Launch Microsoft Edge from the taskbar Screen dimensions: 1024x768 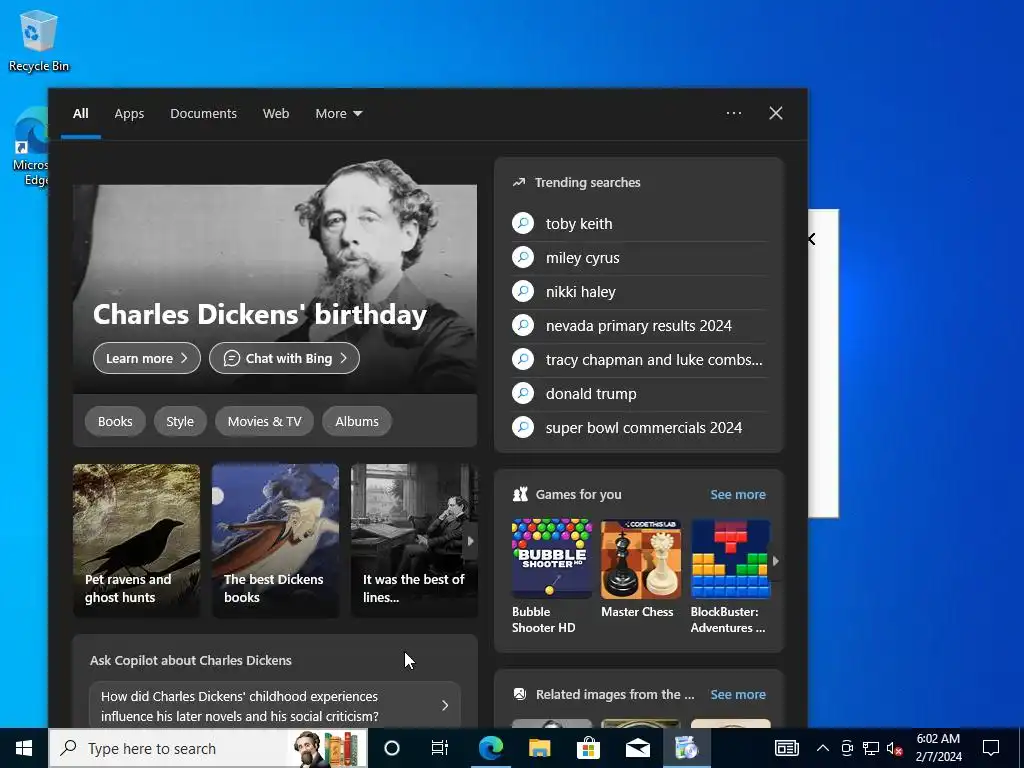point(490,748)
